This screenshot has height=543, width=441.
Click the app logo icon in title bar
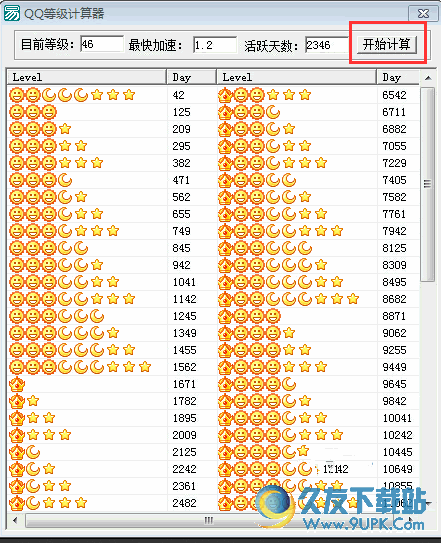(x=11, y=13)
